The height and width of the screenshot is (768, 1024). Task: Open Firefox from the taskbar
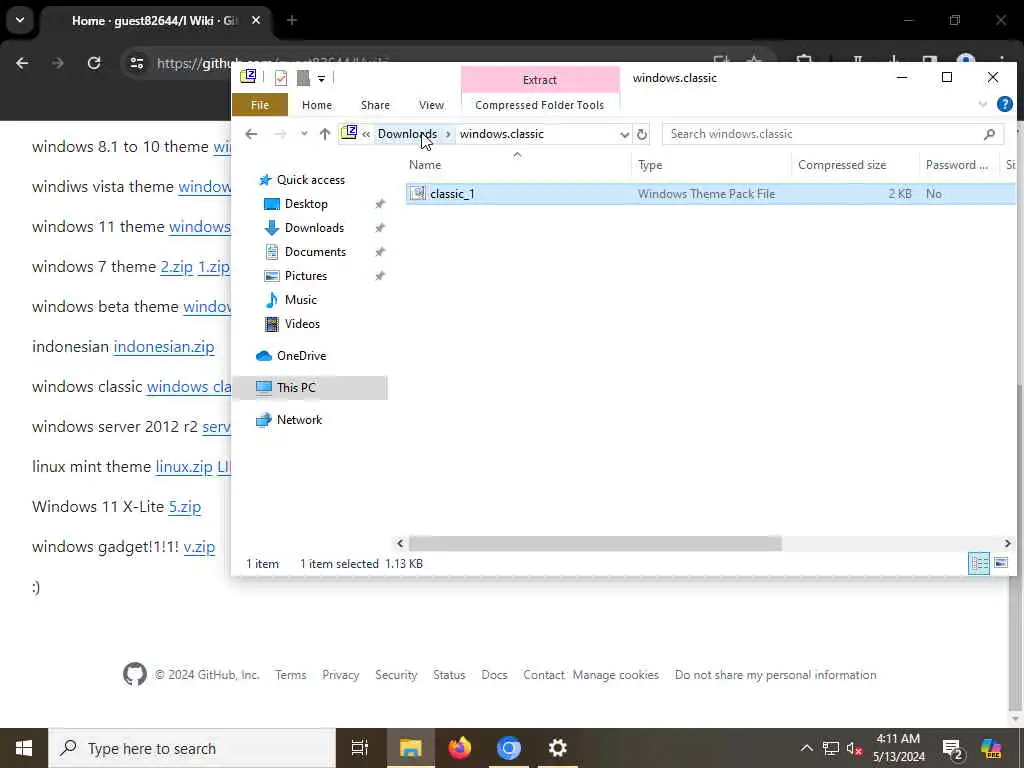click(x=460, y=748)
